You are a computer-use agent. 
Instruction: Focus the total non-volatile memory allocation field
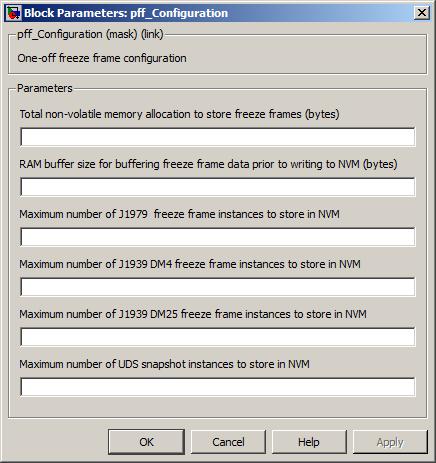(218, 137)
